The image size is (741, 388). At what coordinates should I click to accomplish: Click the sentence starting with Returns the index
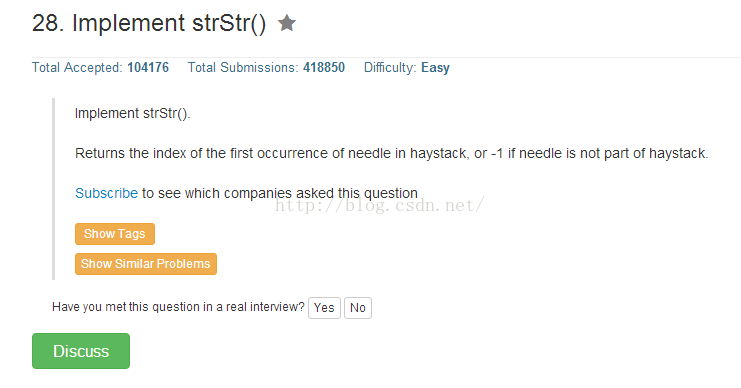392,154
